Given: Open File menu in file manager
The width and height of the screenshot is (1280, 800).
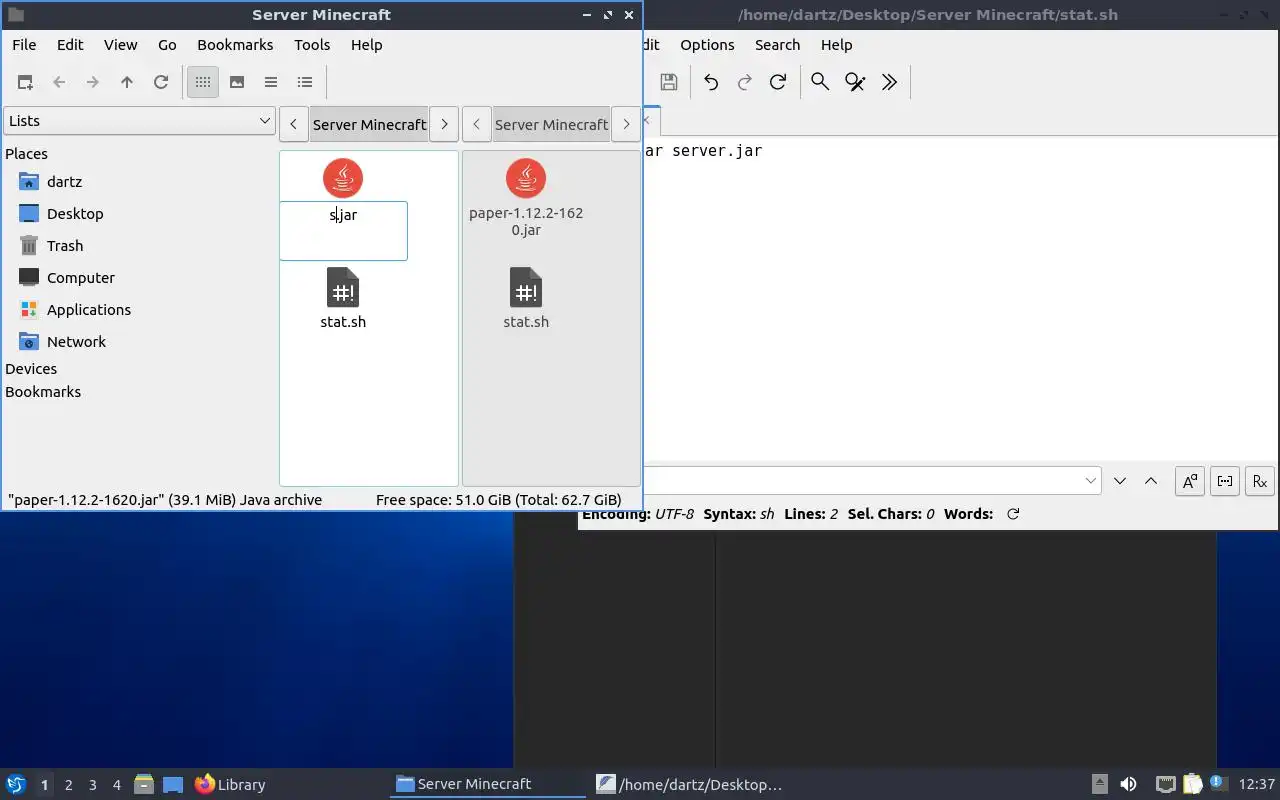Looking at the screenshot, I should tap(24, 45).
